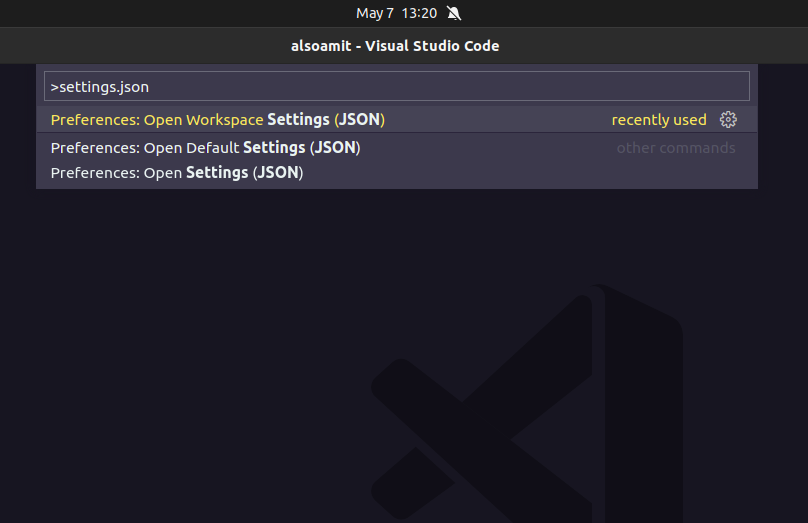
Task: Open the May 7 13:20 clock menu
Action: [x=396, y=13]
